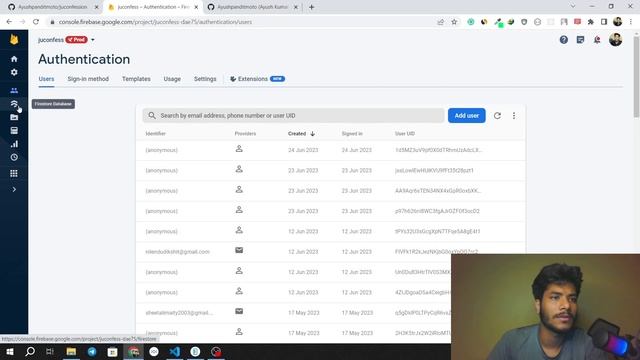Open users table more options menu
The width and height of the screenshot is (640, 360).
514,116
